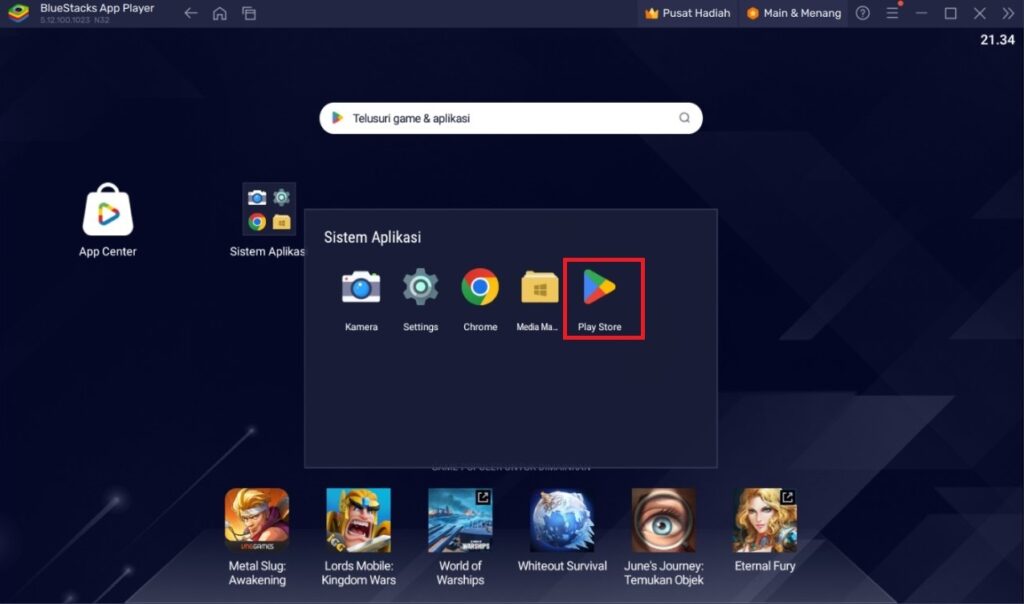Launch Whiteout Survival

562,520
